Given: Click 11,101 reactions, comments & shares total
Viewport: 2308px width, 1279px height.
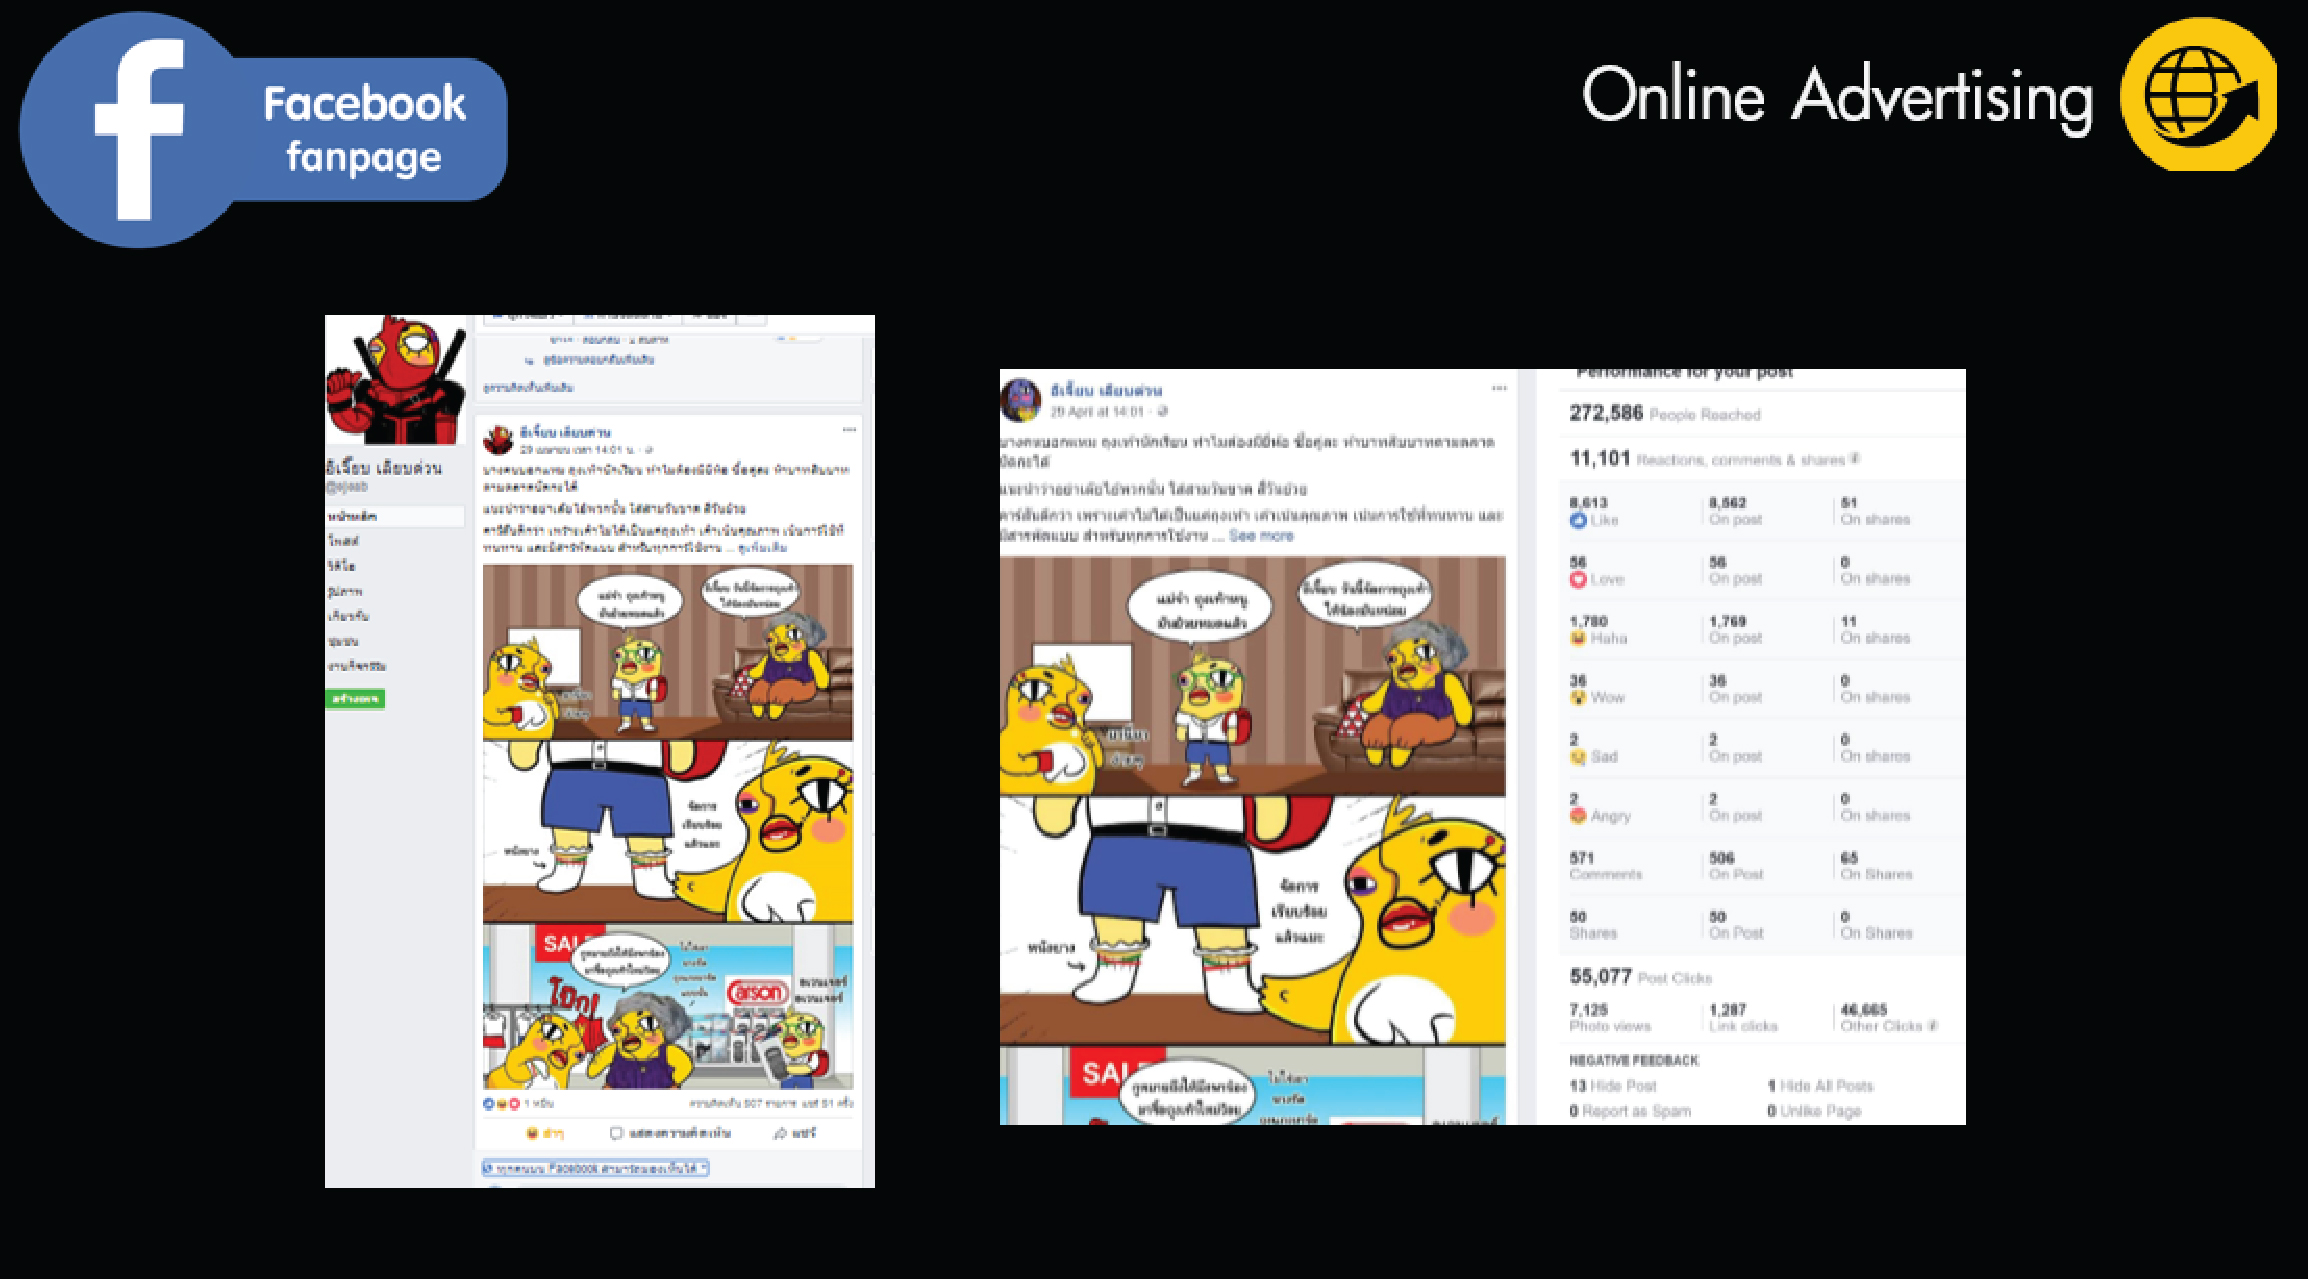Looking at the screenshot, I should point(1706,459).
